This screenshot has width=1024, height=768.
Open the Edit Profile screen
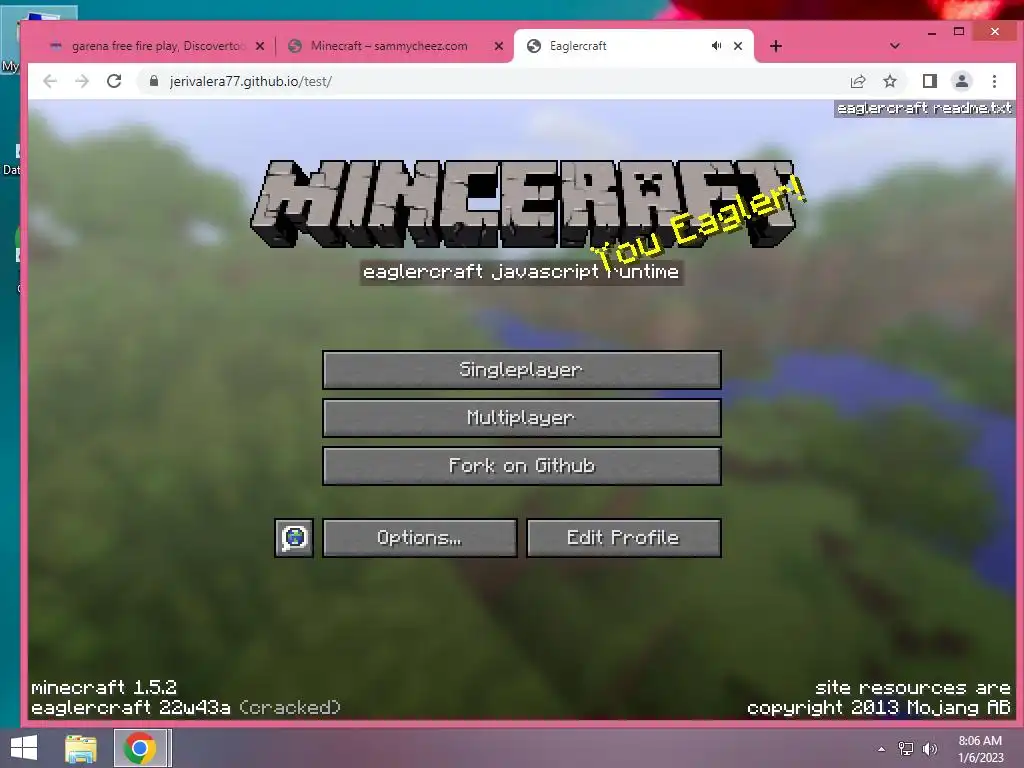pyautogui.click(x=623, y=537)
